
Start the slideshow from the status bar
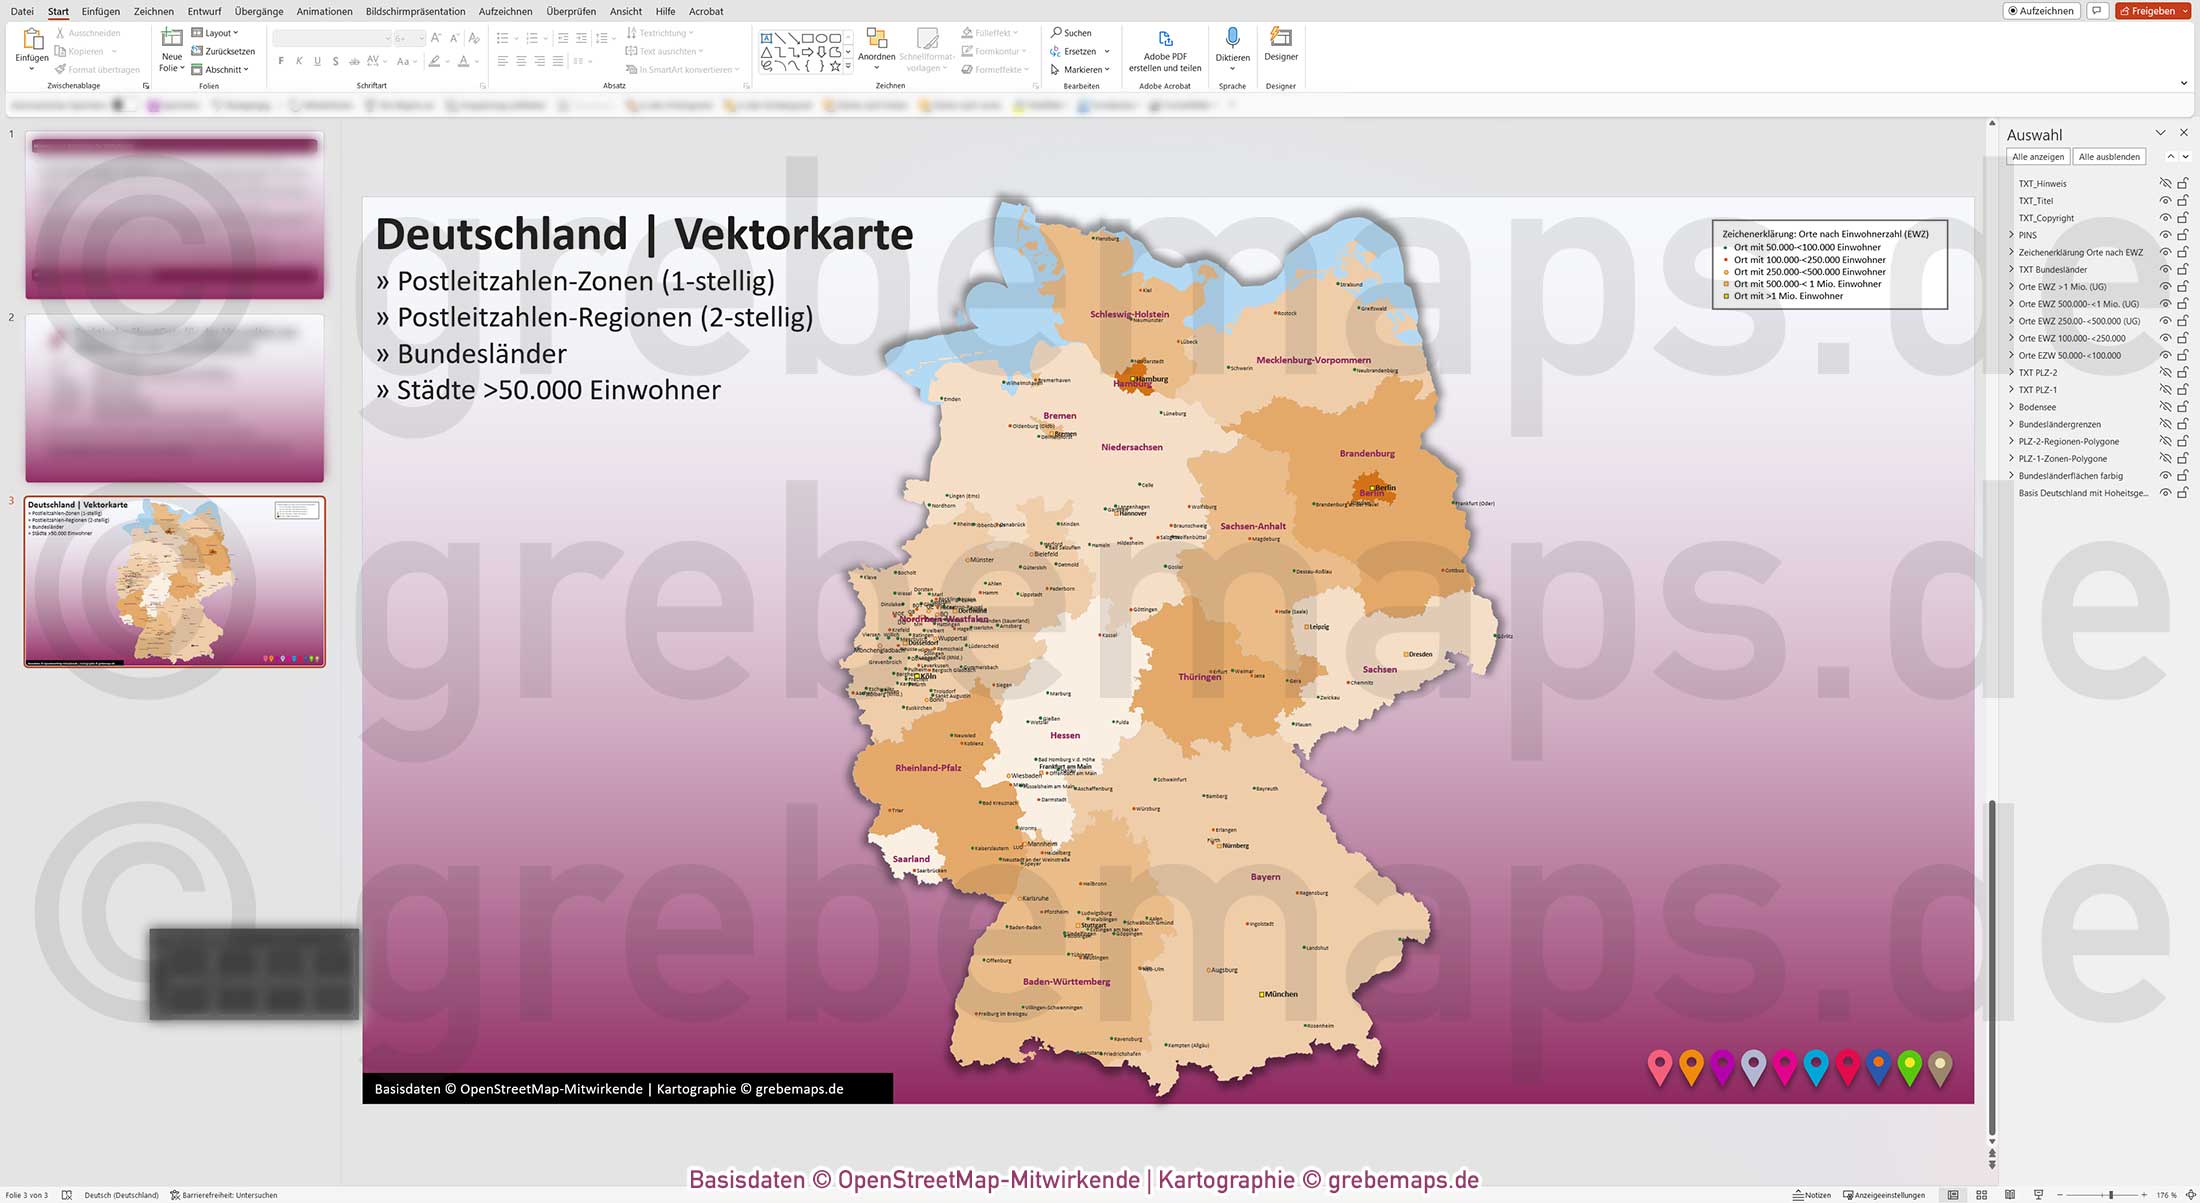(x=2038, y=1194)
